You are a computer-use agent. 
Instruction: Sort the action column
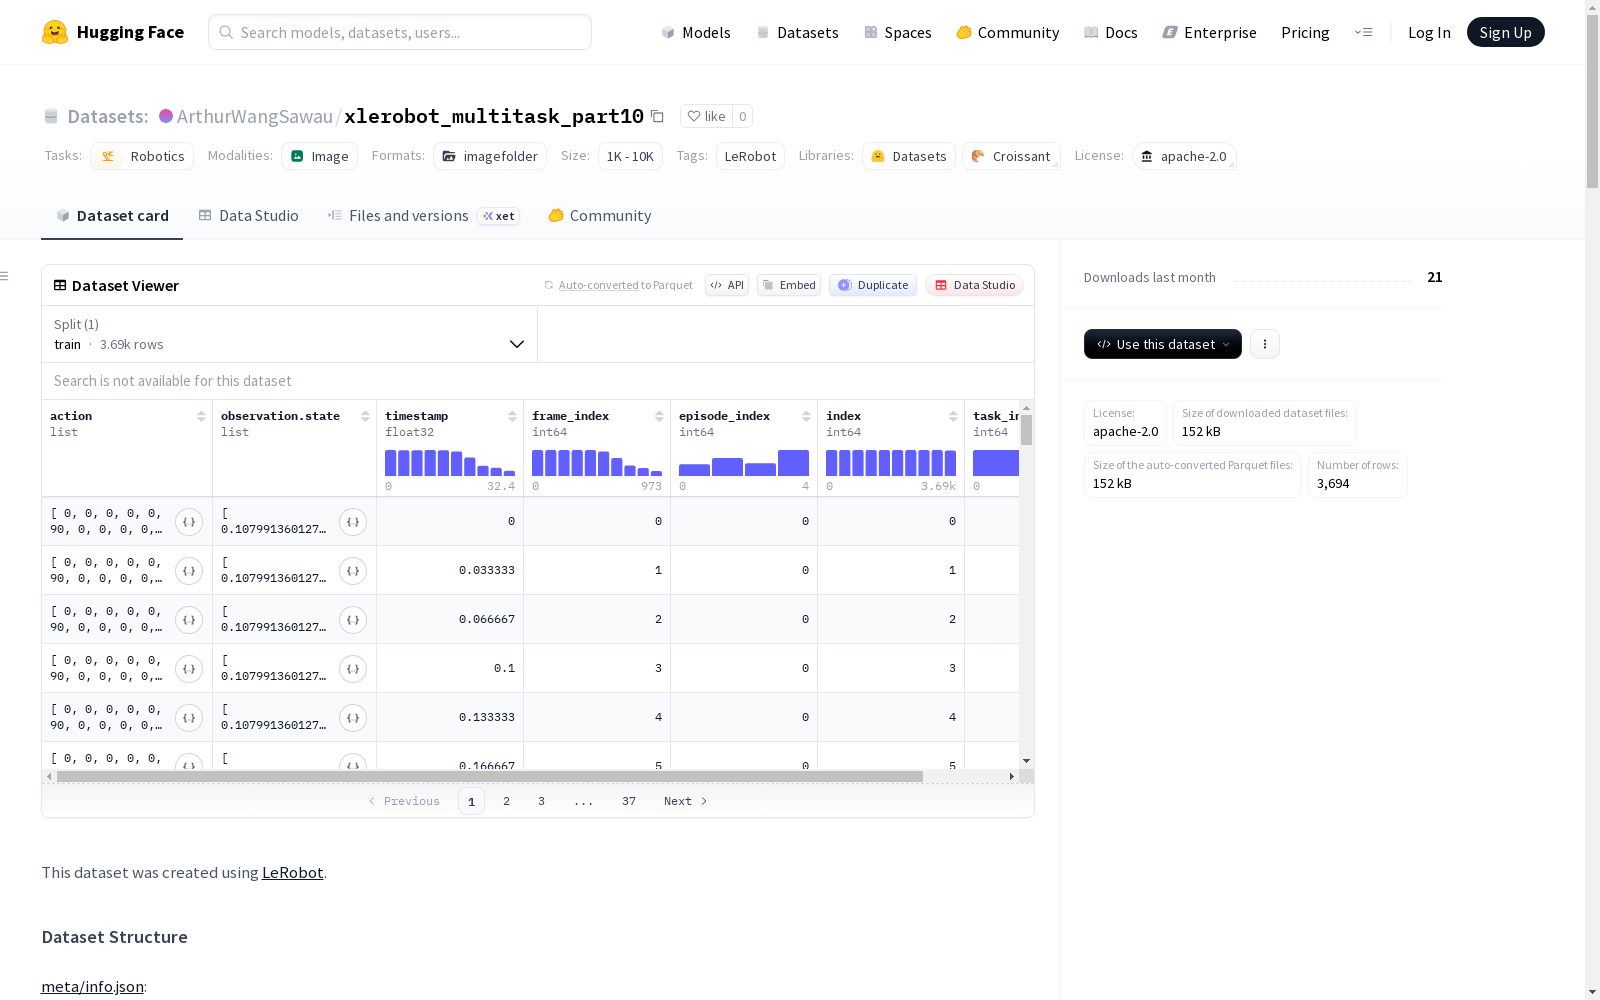point(201,416)
